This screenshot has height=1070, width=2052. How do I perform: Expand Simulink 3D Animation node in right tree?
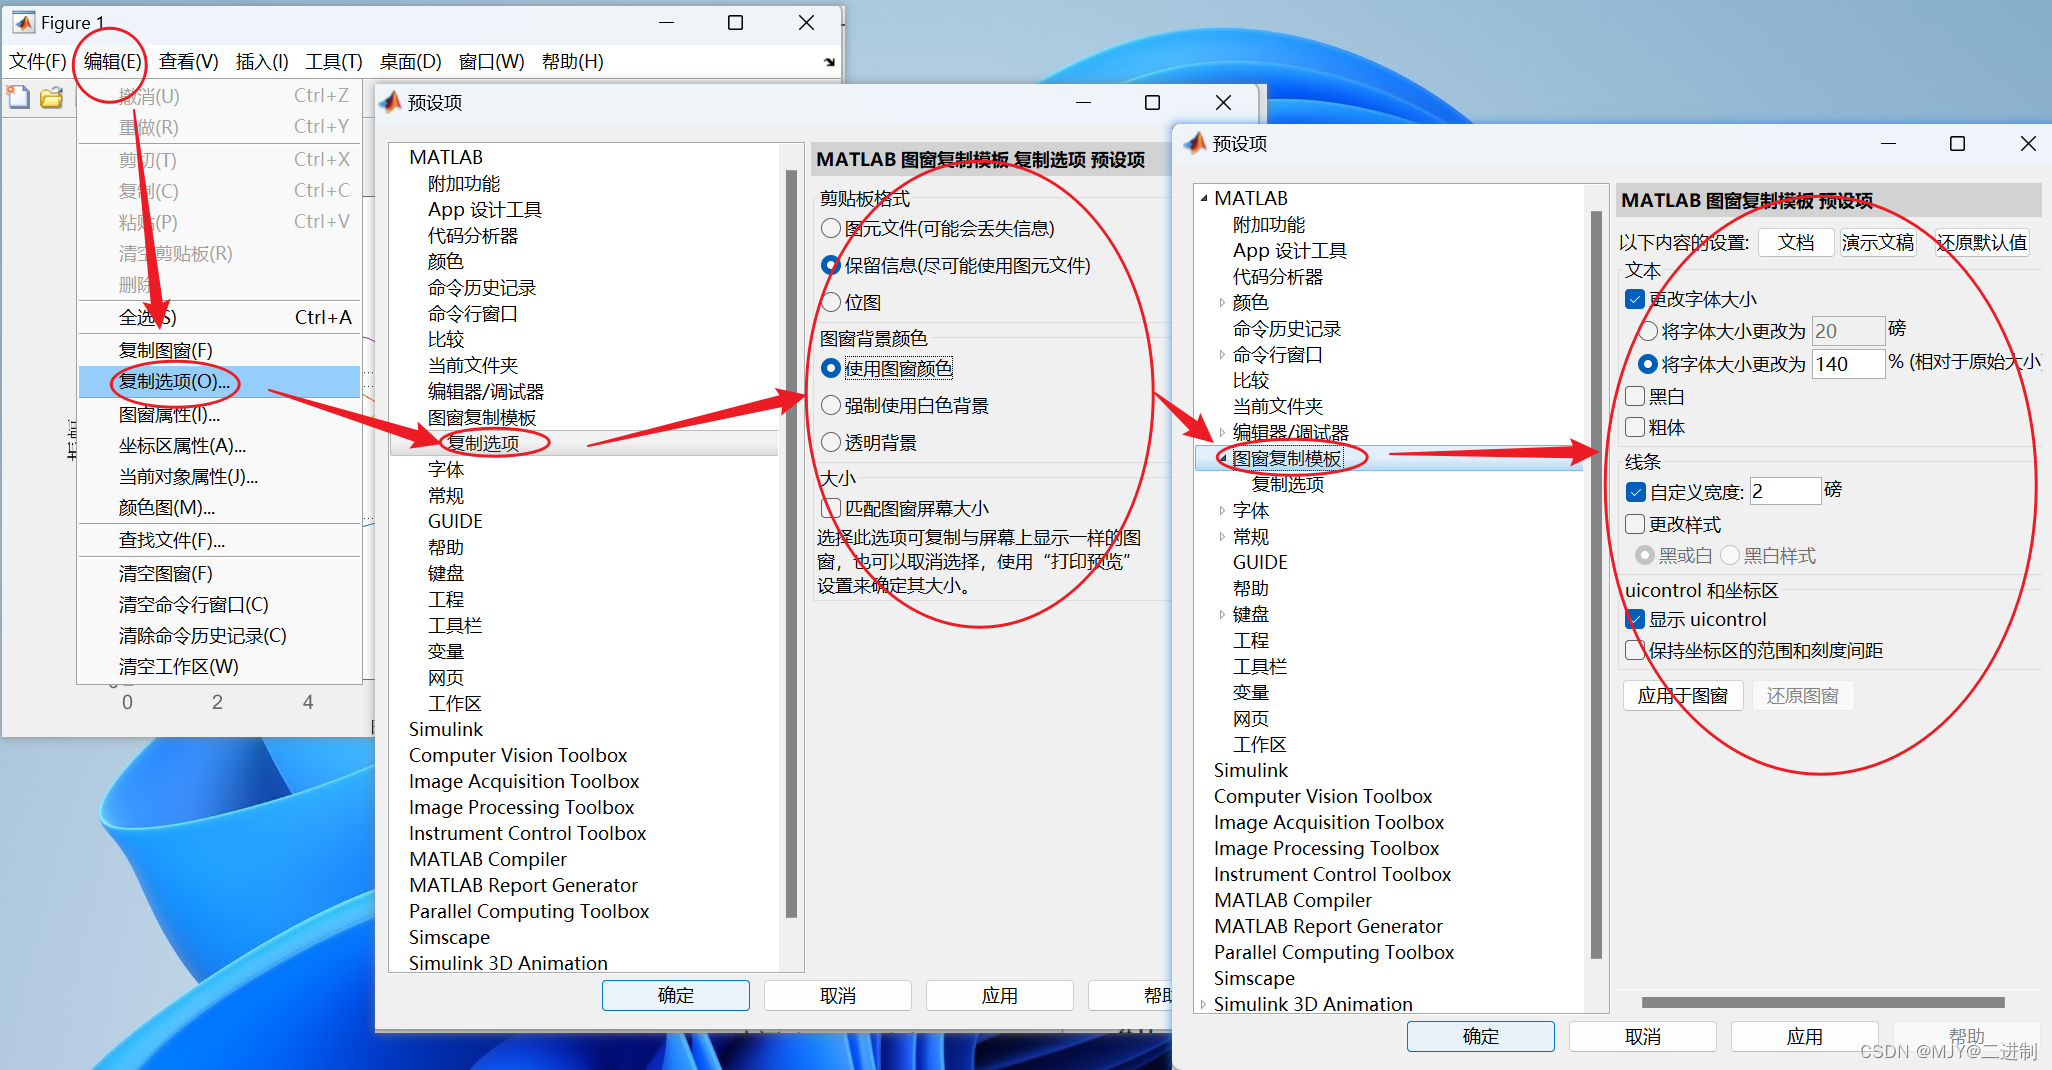click(1203, 1004)
